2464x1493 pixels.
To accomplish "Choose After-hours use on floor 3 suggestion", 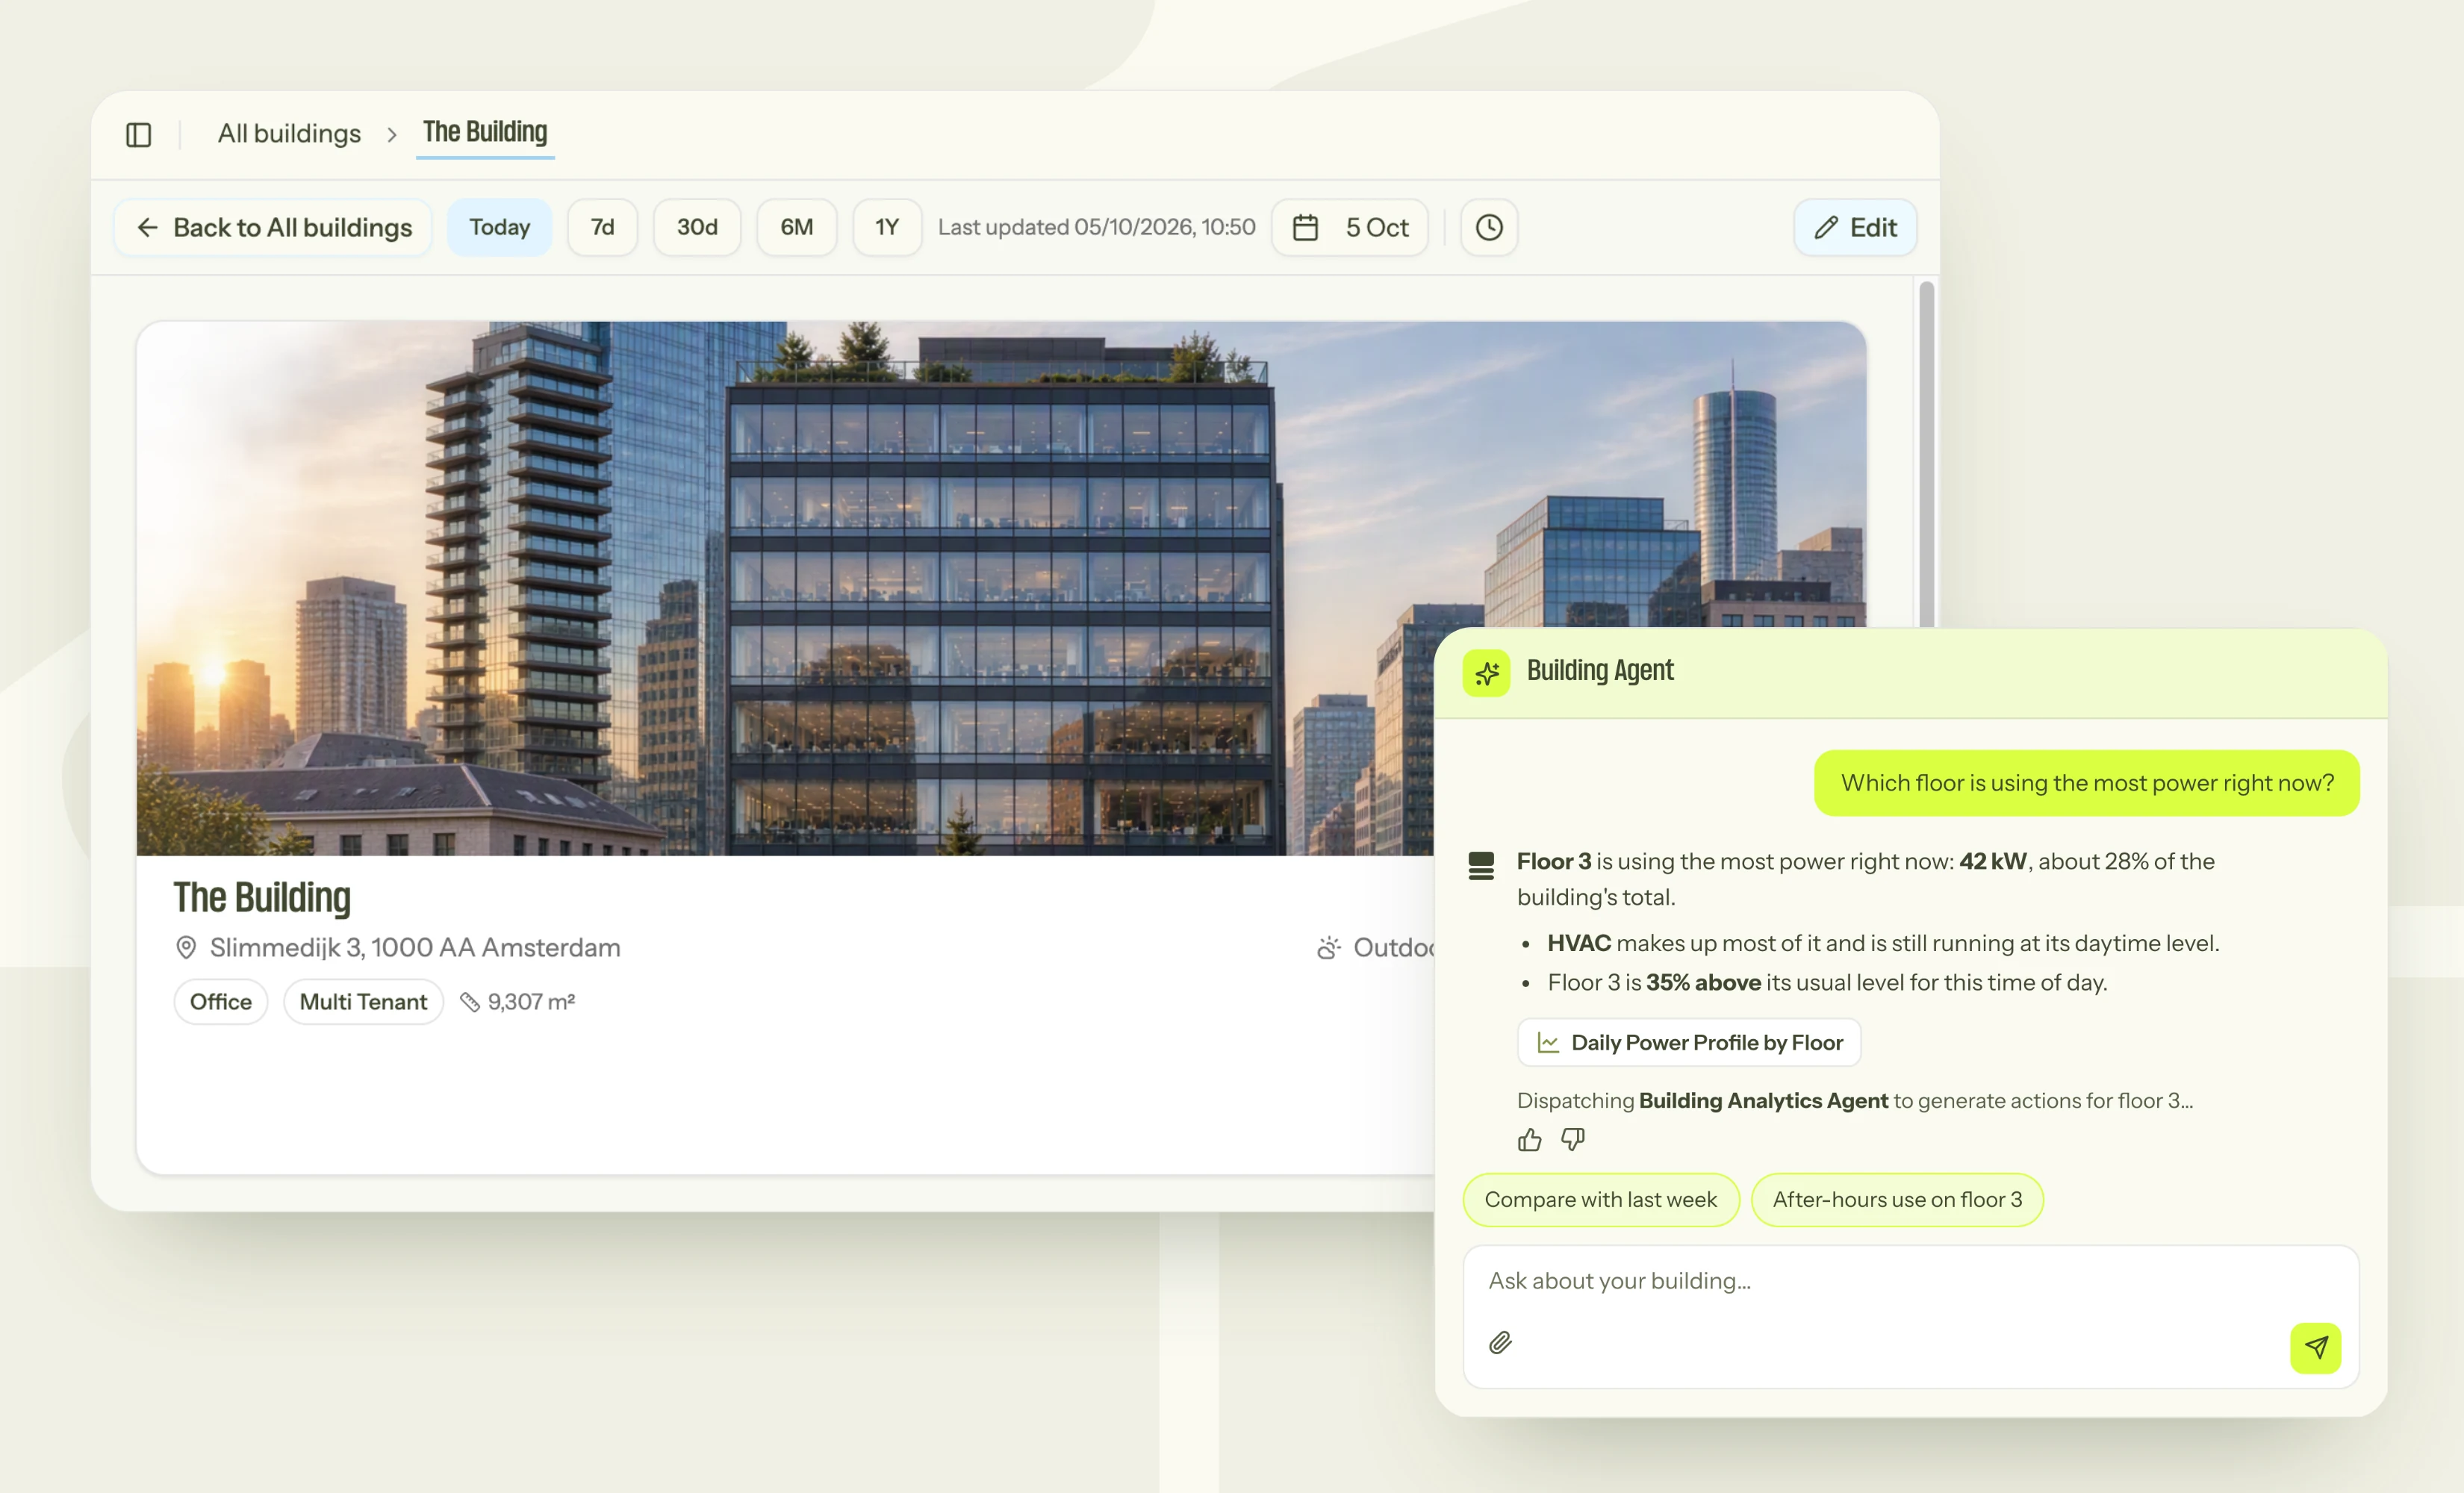I will coord(1897,1199).
